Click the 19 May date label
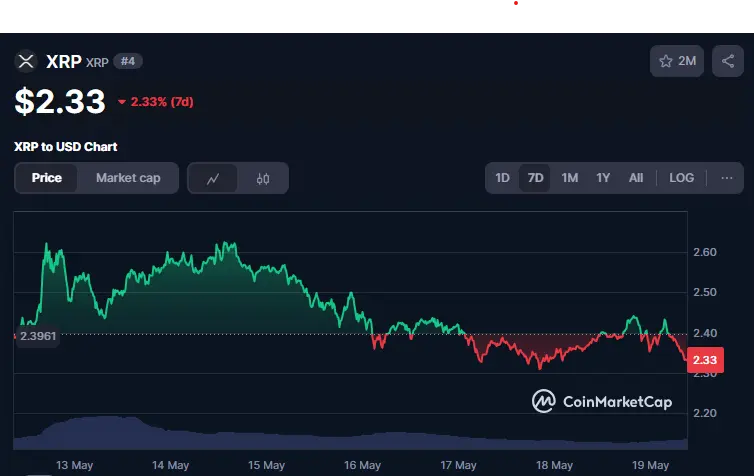Screen dimensions: 754x476 (x=650, y=465)
